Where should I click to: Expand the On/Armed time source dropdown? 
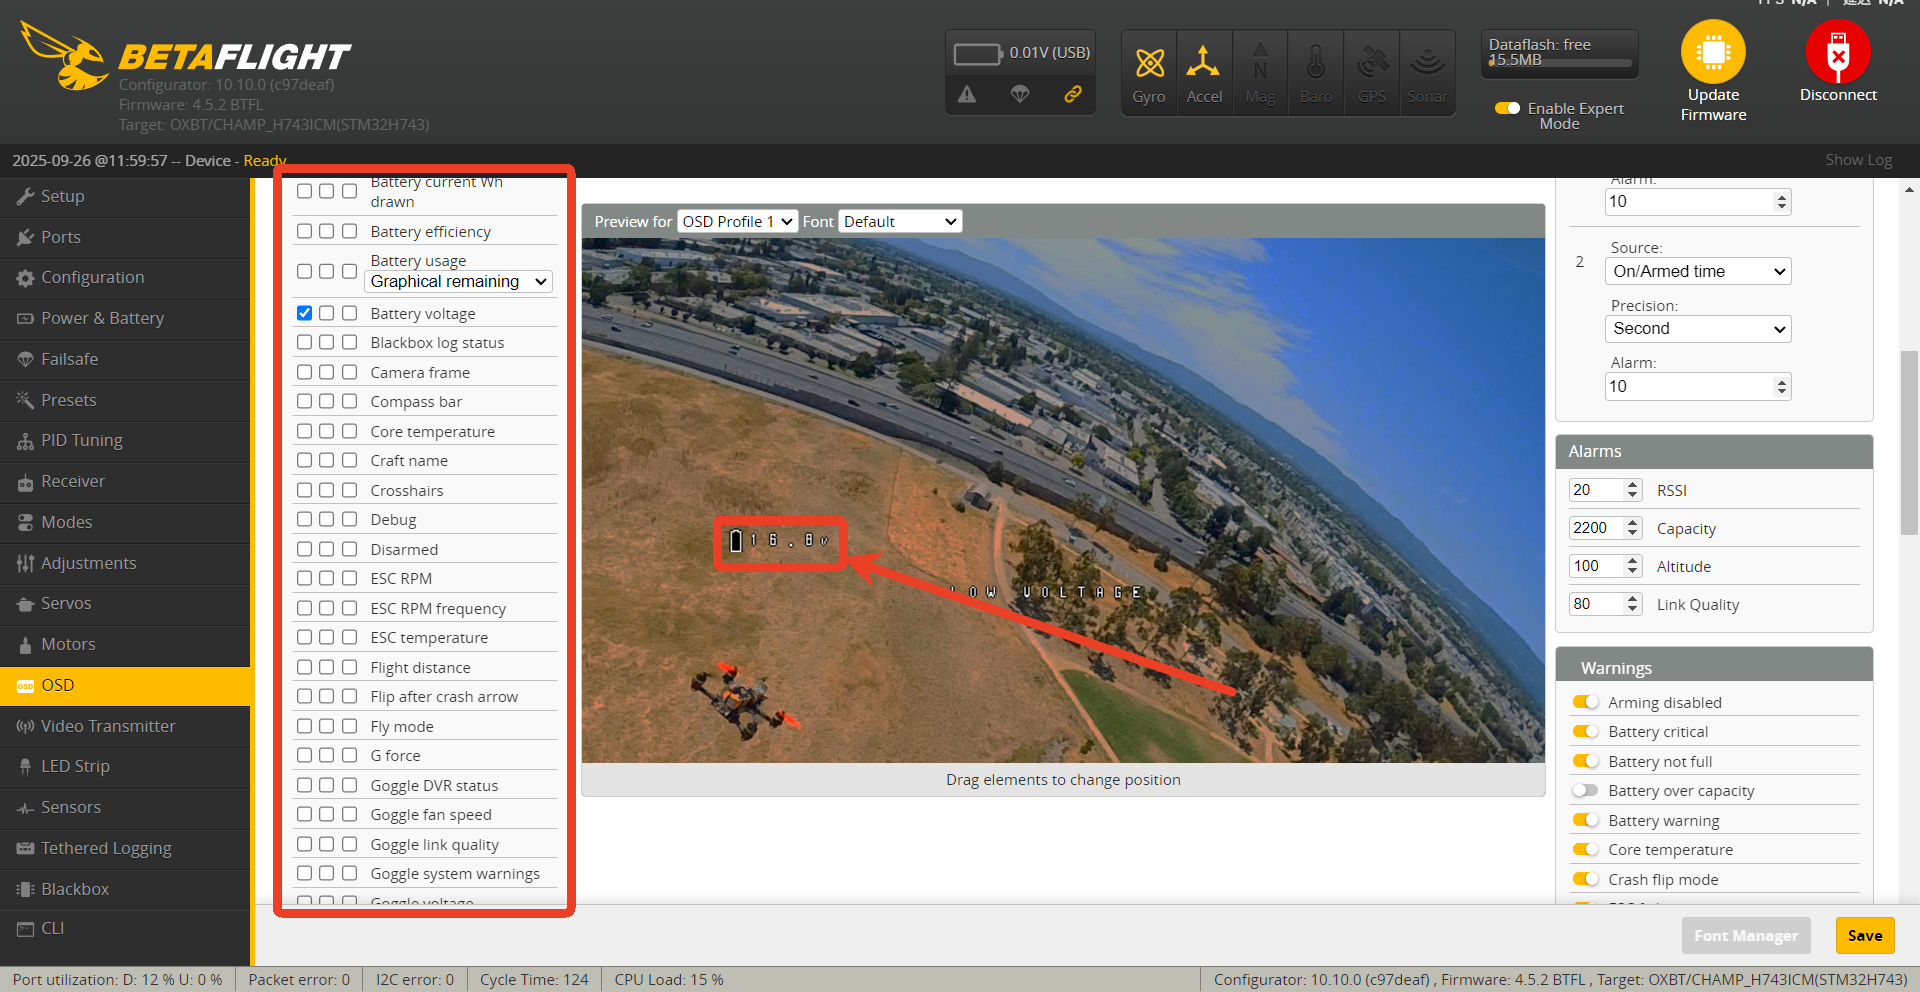[1697, 271]
